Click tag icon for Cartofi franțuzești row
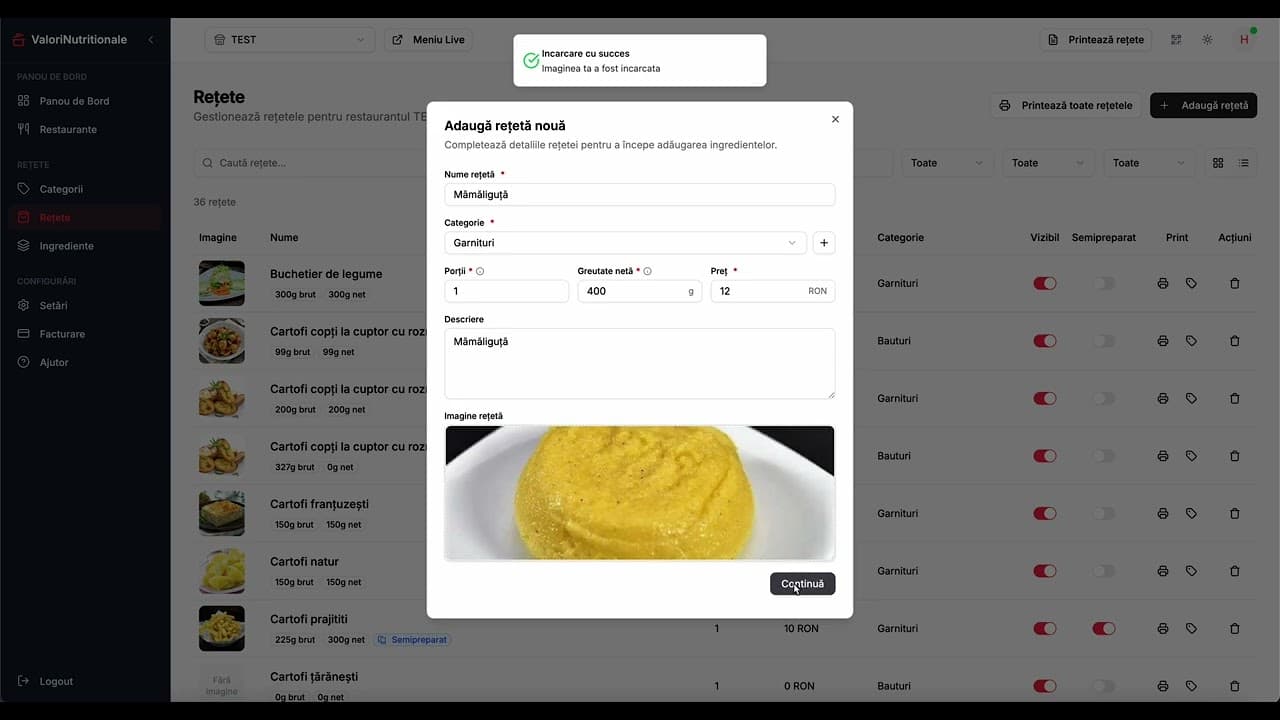1280x720 pixels. point(1191,514)
